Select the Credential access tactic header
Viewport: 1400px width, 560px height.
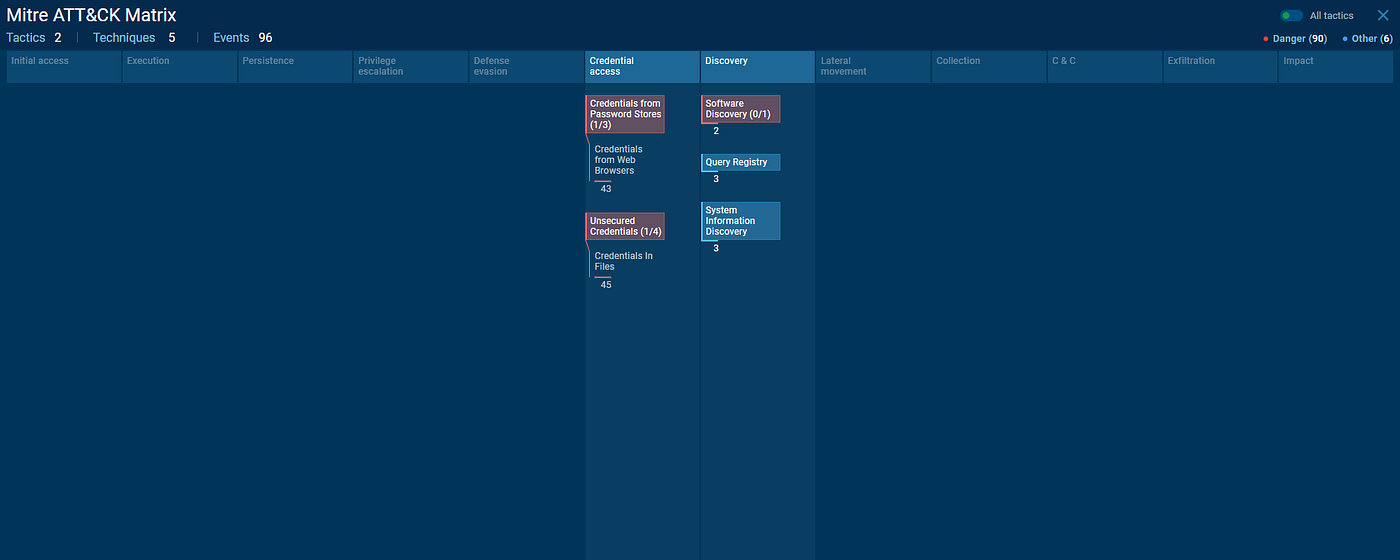642,67
